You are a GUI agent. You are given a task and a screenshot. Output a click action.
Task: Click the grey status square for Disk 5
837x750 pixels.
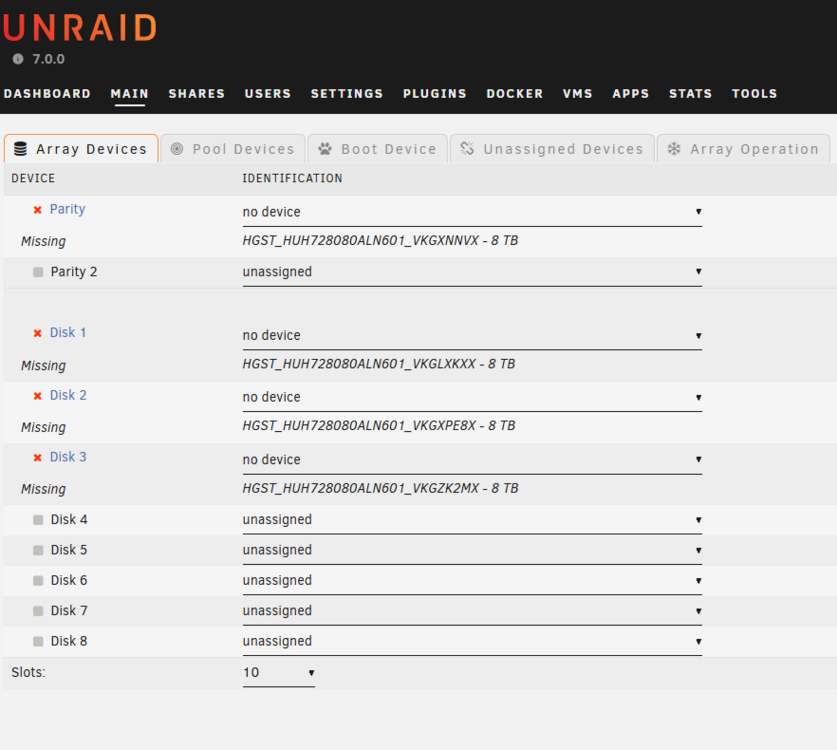[x=38, y=550]
